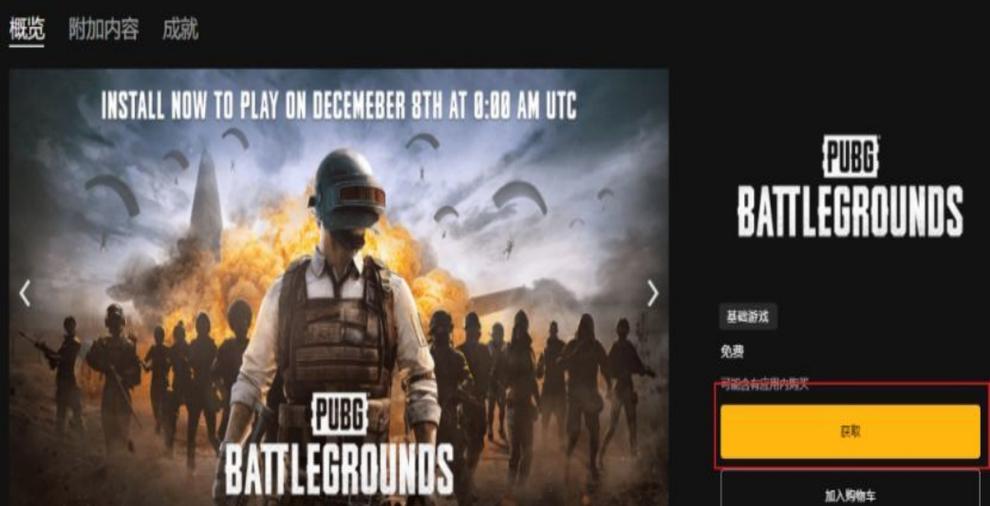Click the 免费 price label
The image size is (990, 506).
(732, 352)
